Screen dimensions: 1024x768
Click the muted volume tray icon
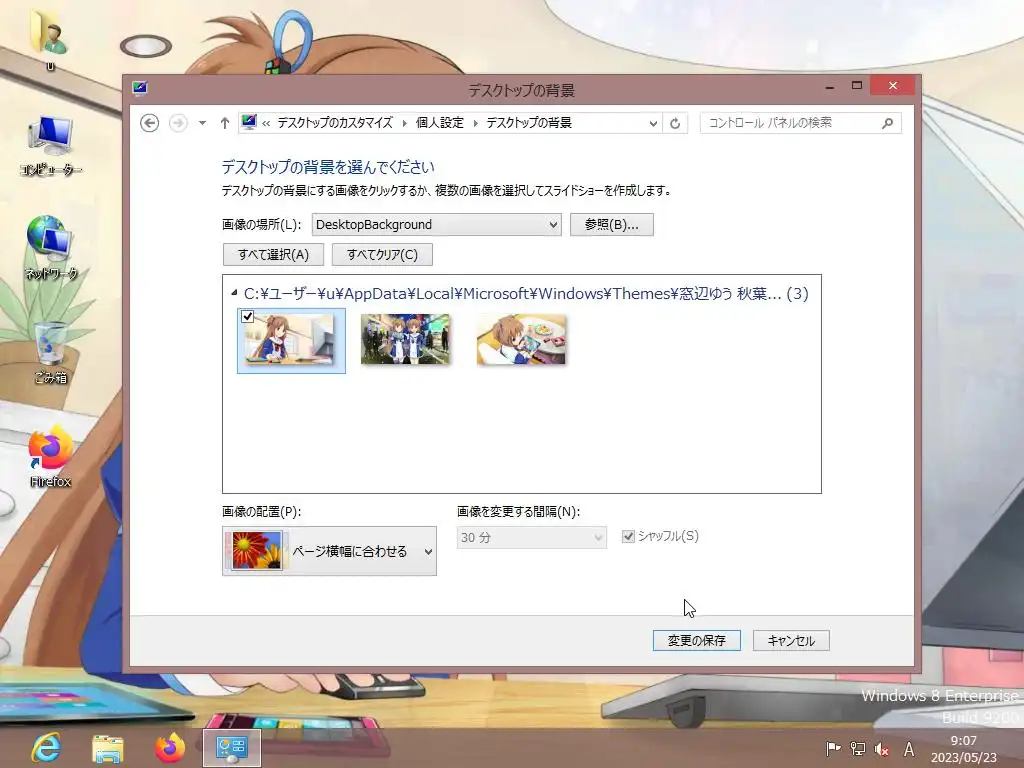(882, 749)
